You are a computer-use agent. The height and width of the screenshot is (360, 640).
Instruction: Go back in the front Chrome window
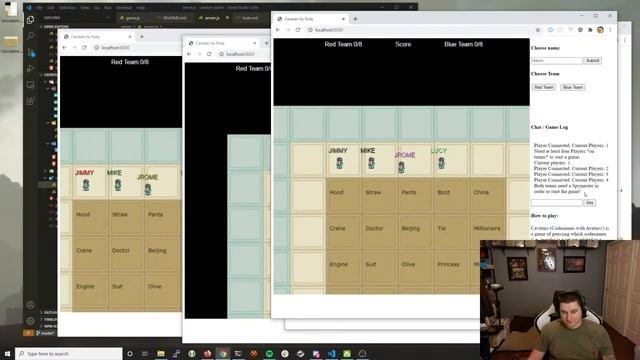278,30
